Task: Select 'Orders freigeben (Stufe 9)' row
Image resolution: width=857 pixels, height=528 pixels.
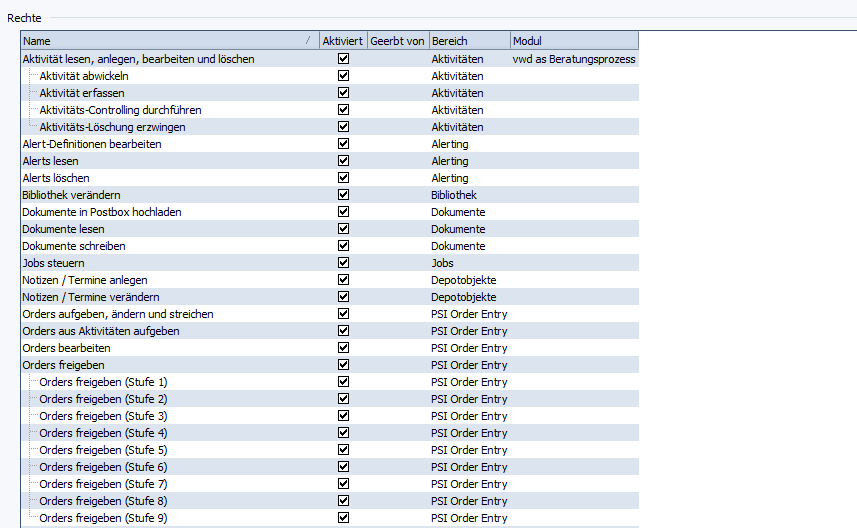Action: (x=103, y=518)
